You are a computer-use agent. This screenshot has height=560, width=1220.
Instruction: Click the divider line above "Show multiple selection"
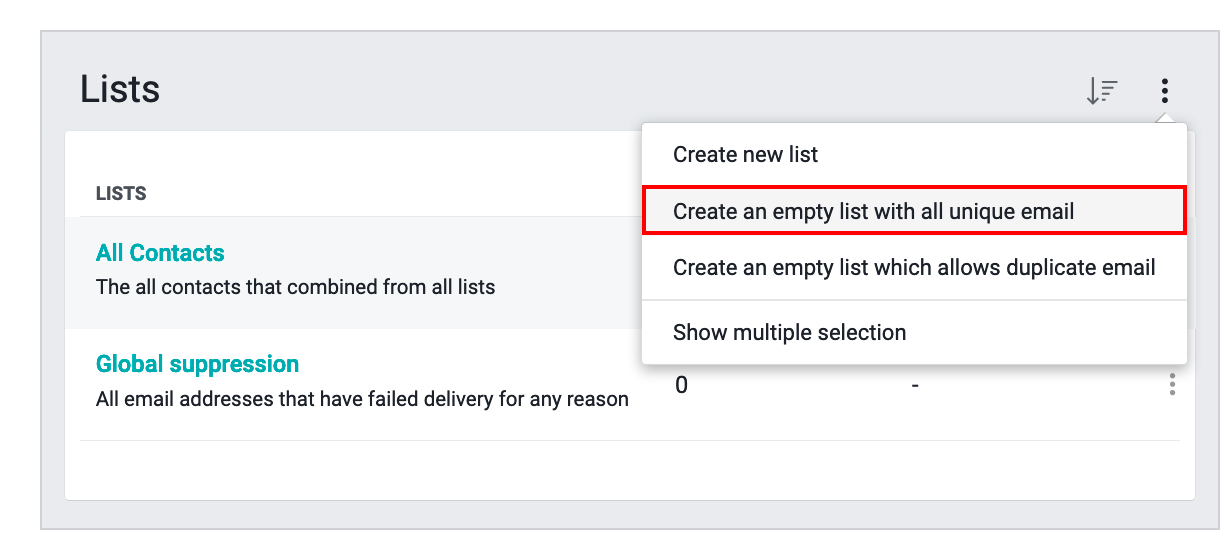pos(914,299)
